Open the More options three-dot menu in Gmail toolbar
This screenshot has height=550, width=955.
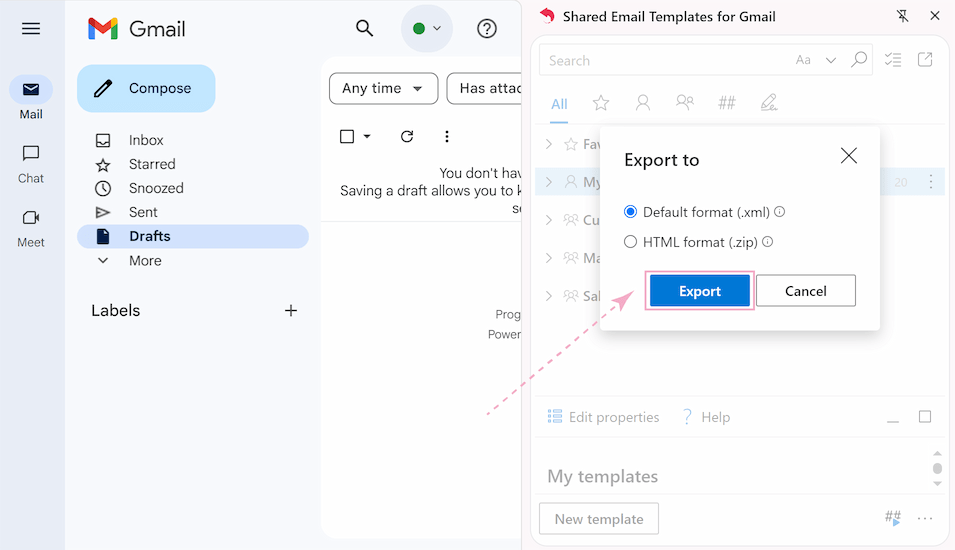[x=446, y=136]
